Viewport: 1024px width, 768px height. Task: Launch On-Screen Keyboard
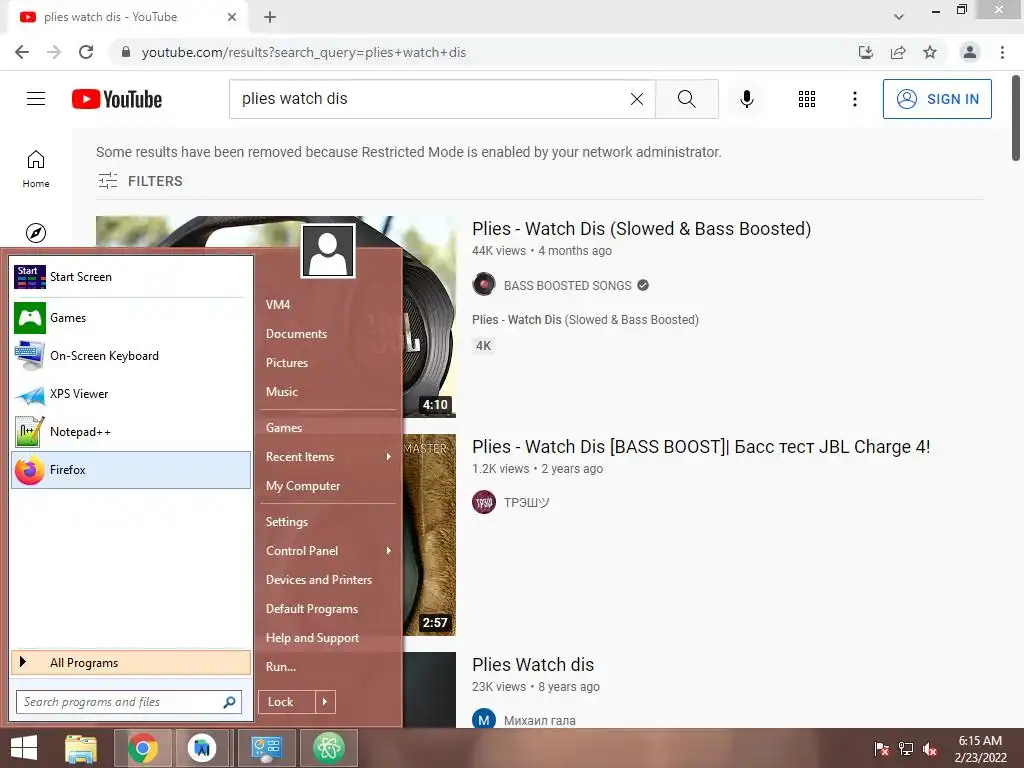click(131, 356)
